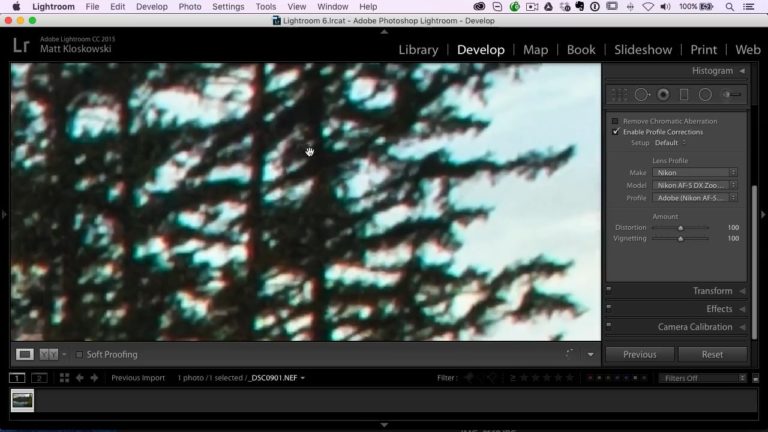Toggle the Camera Calibration panel switch

[x=609, y=325]
